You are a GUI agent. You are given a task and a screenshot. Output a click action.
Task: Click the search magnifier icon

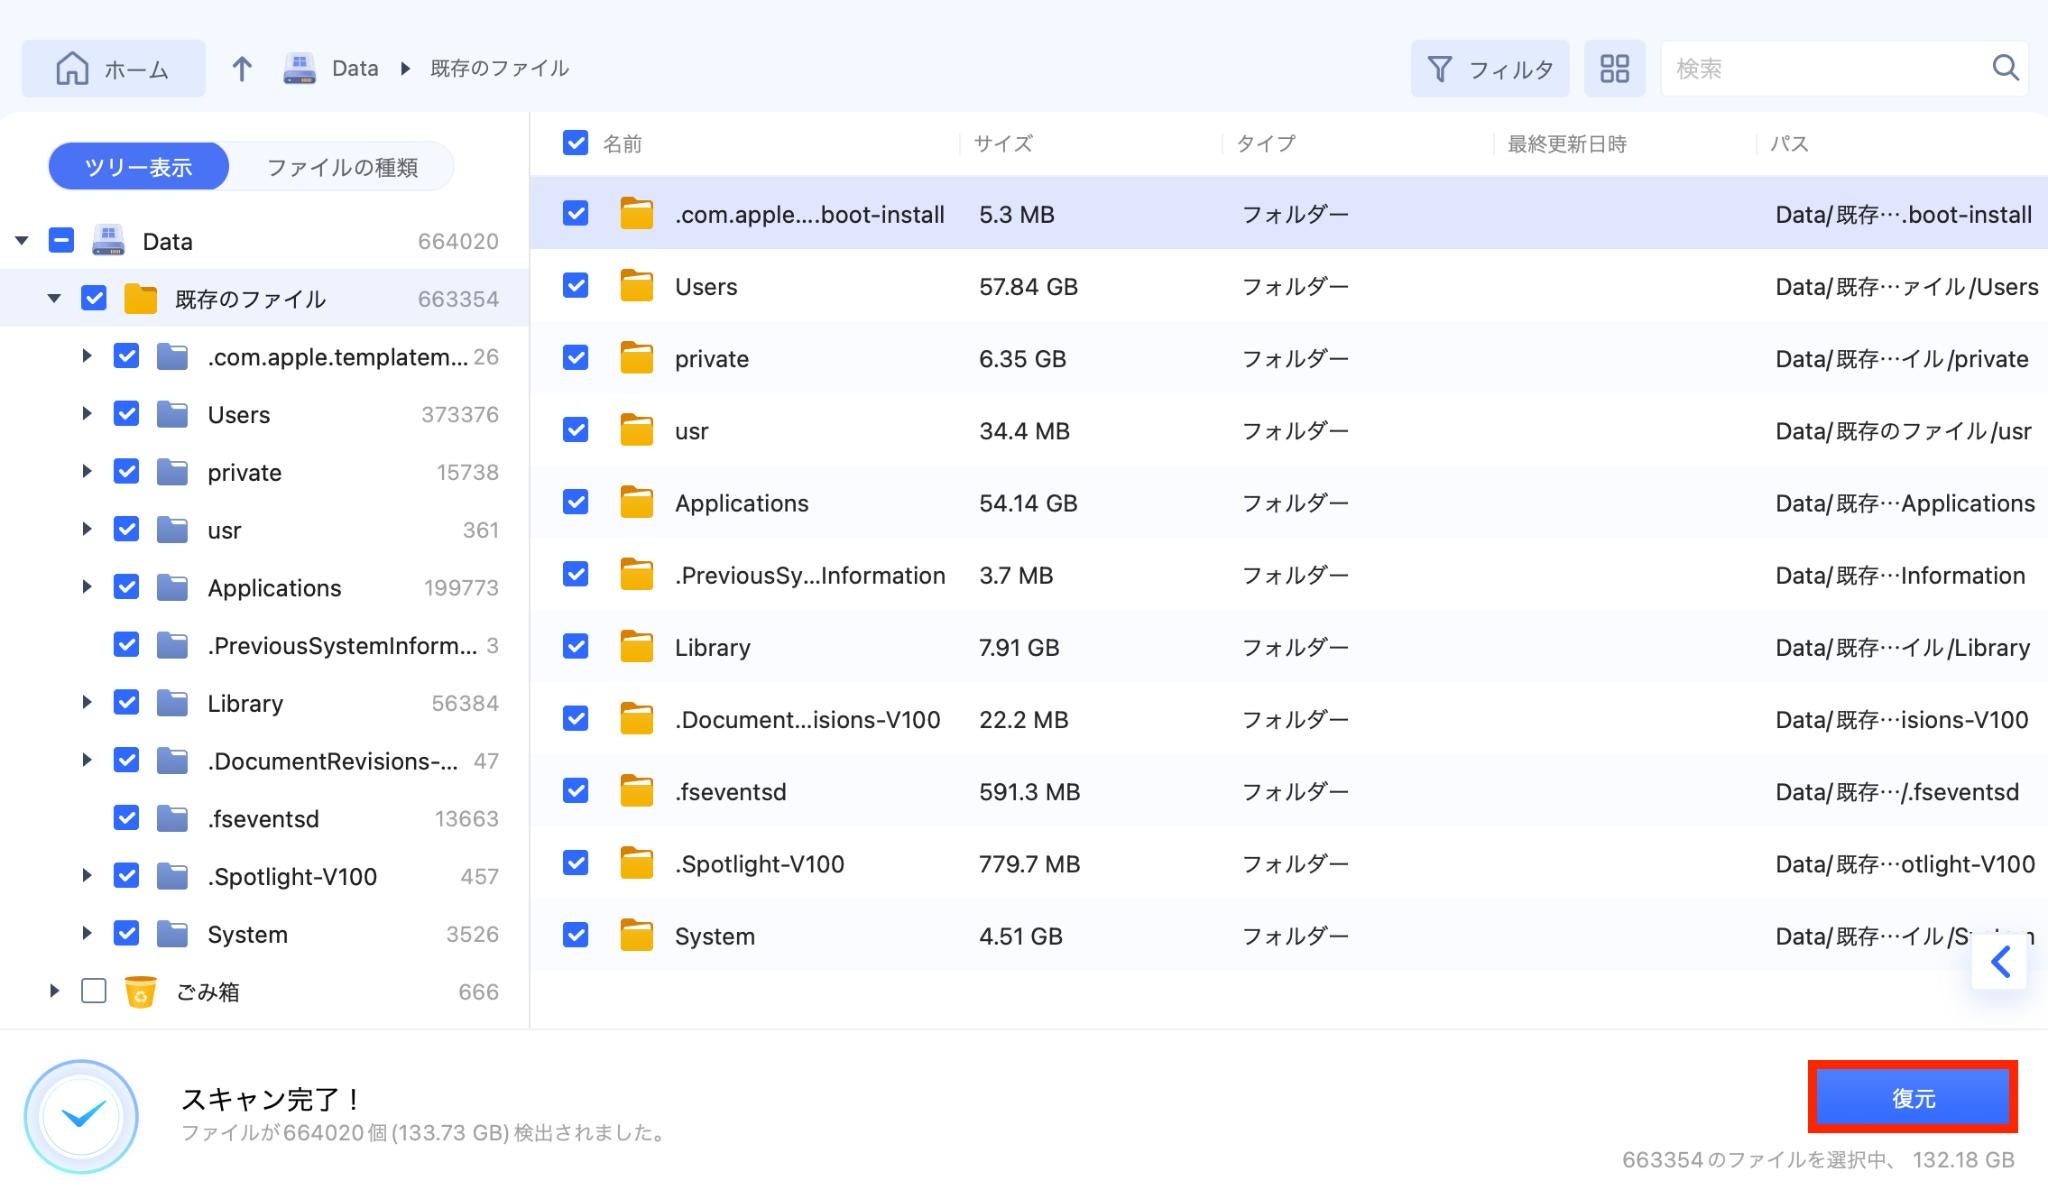pyautogui.click(x=2004, y=68)
